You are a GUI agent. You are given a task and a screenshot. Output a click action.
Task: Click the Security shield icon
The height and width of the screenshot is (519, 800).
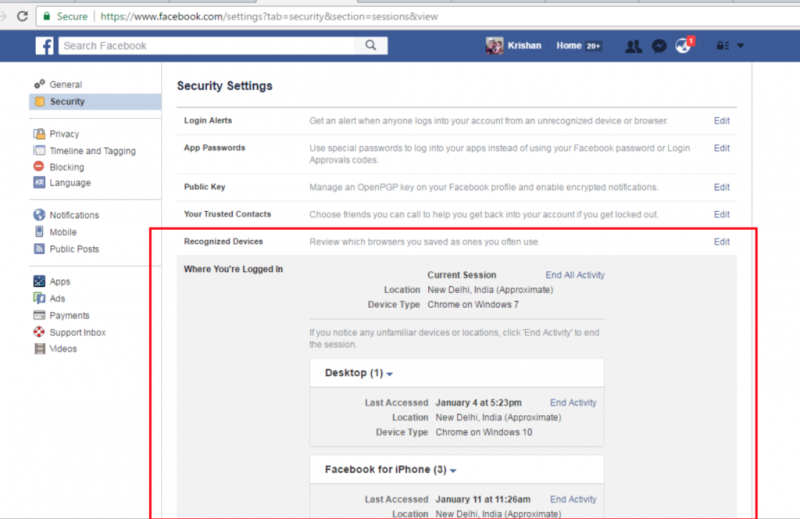point(39,101)
